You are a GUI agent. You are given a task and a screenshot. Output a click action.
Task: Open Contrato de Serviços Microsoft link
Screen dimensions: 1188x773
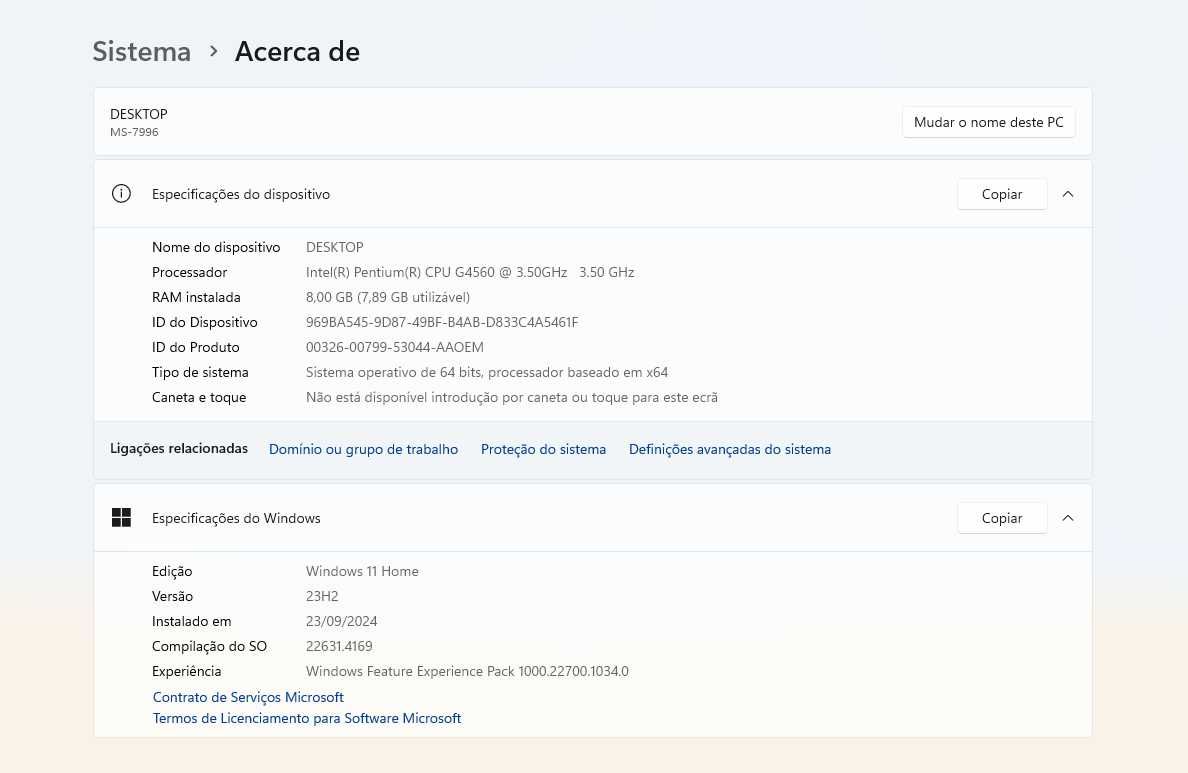coord(248,696)
